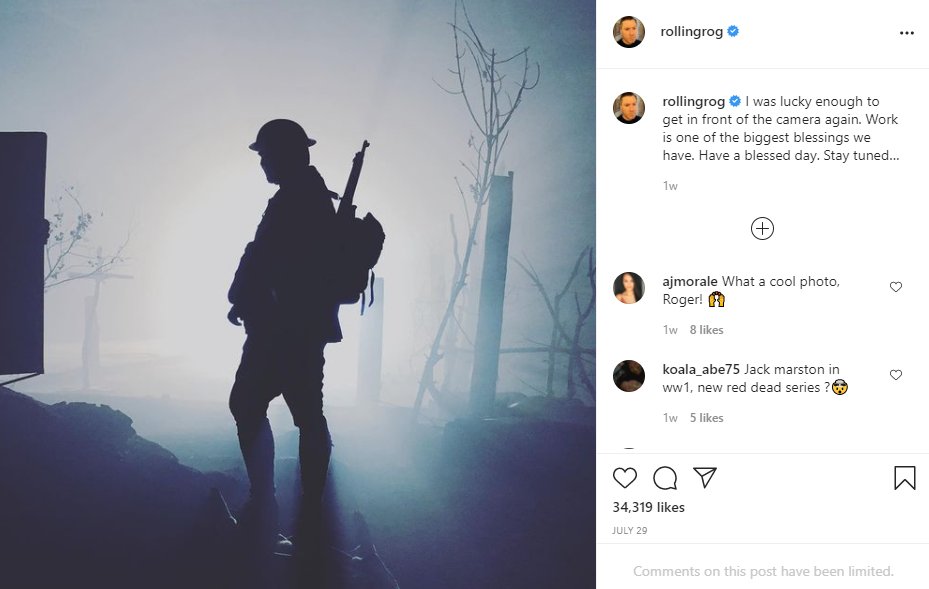Click rollingrog avatar beside the caption

tap(629, 108)
